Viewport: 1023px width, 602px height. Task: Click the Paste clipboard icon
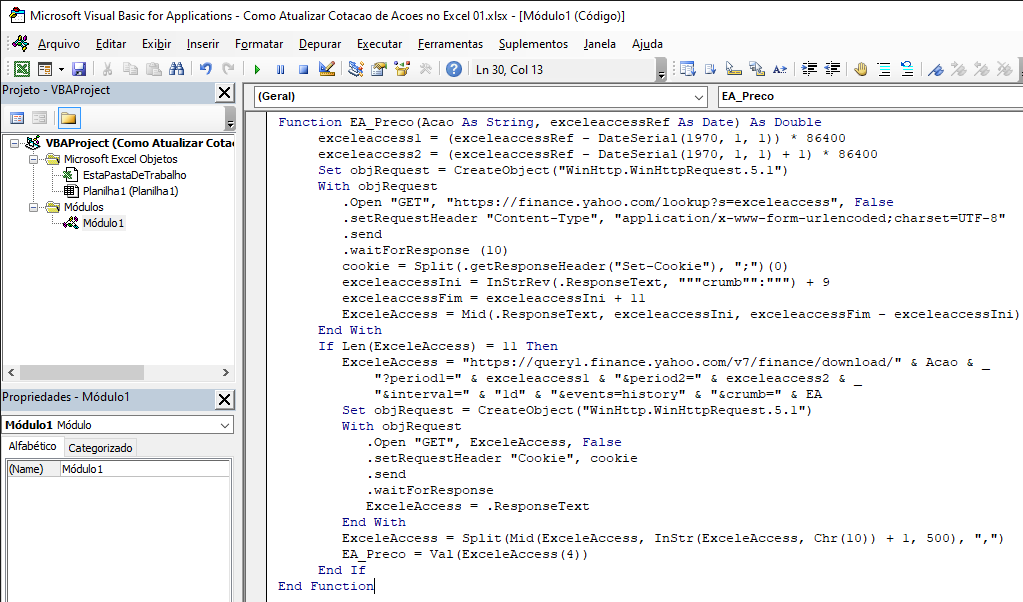pyautogui.click(x=153, y=69)
